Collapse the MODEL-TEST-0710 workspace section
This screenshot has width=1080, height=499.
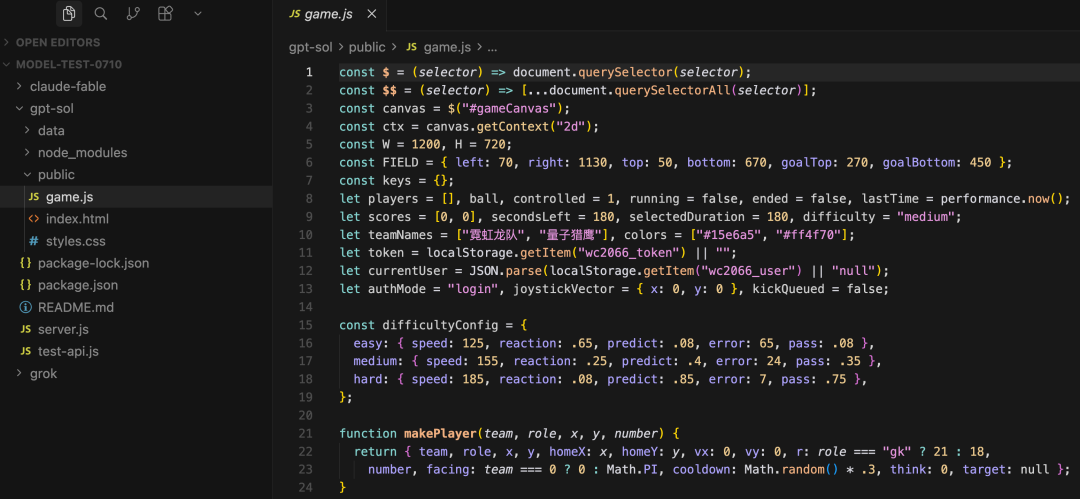pyautogui.click(x=136, y=64)
